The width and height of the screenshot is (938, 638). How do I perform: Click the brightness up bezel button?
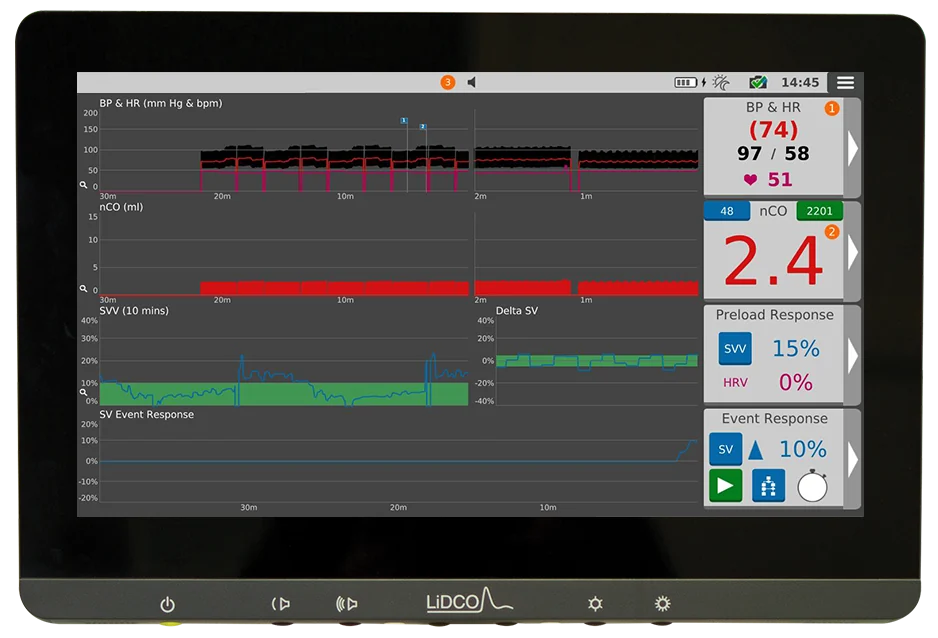coord(662,603)
